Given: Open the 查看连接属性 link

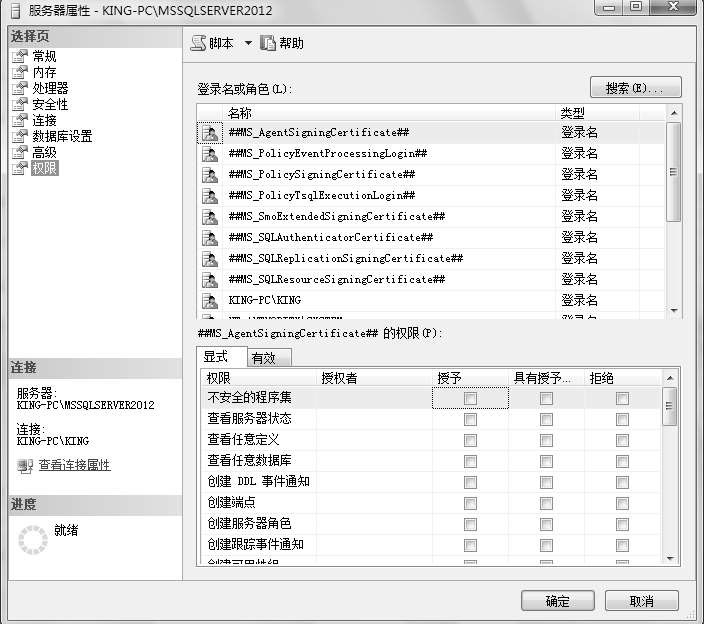Looking at the screenshot, I should tap(74, 465).
